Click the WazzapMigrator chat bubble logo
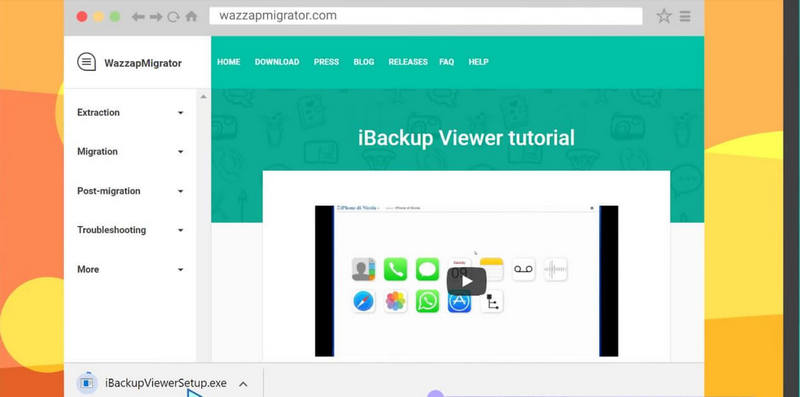 pyautogui.click(x=86, y=62)
